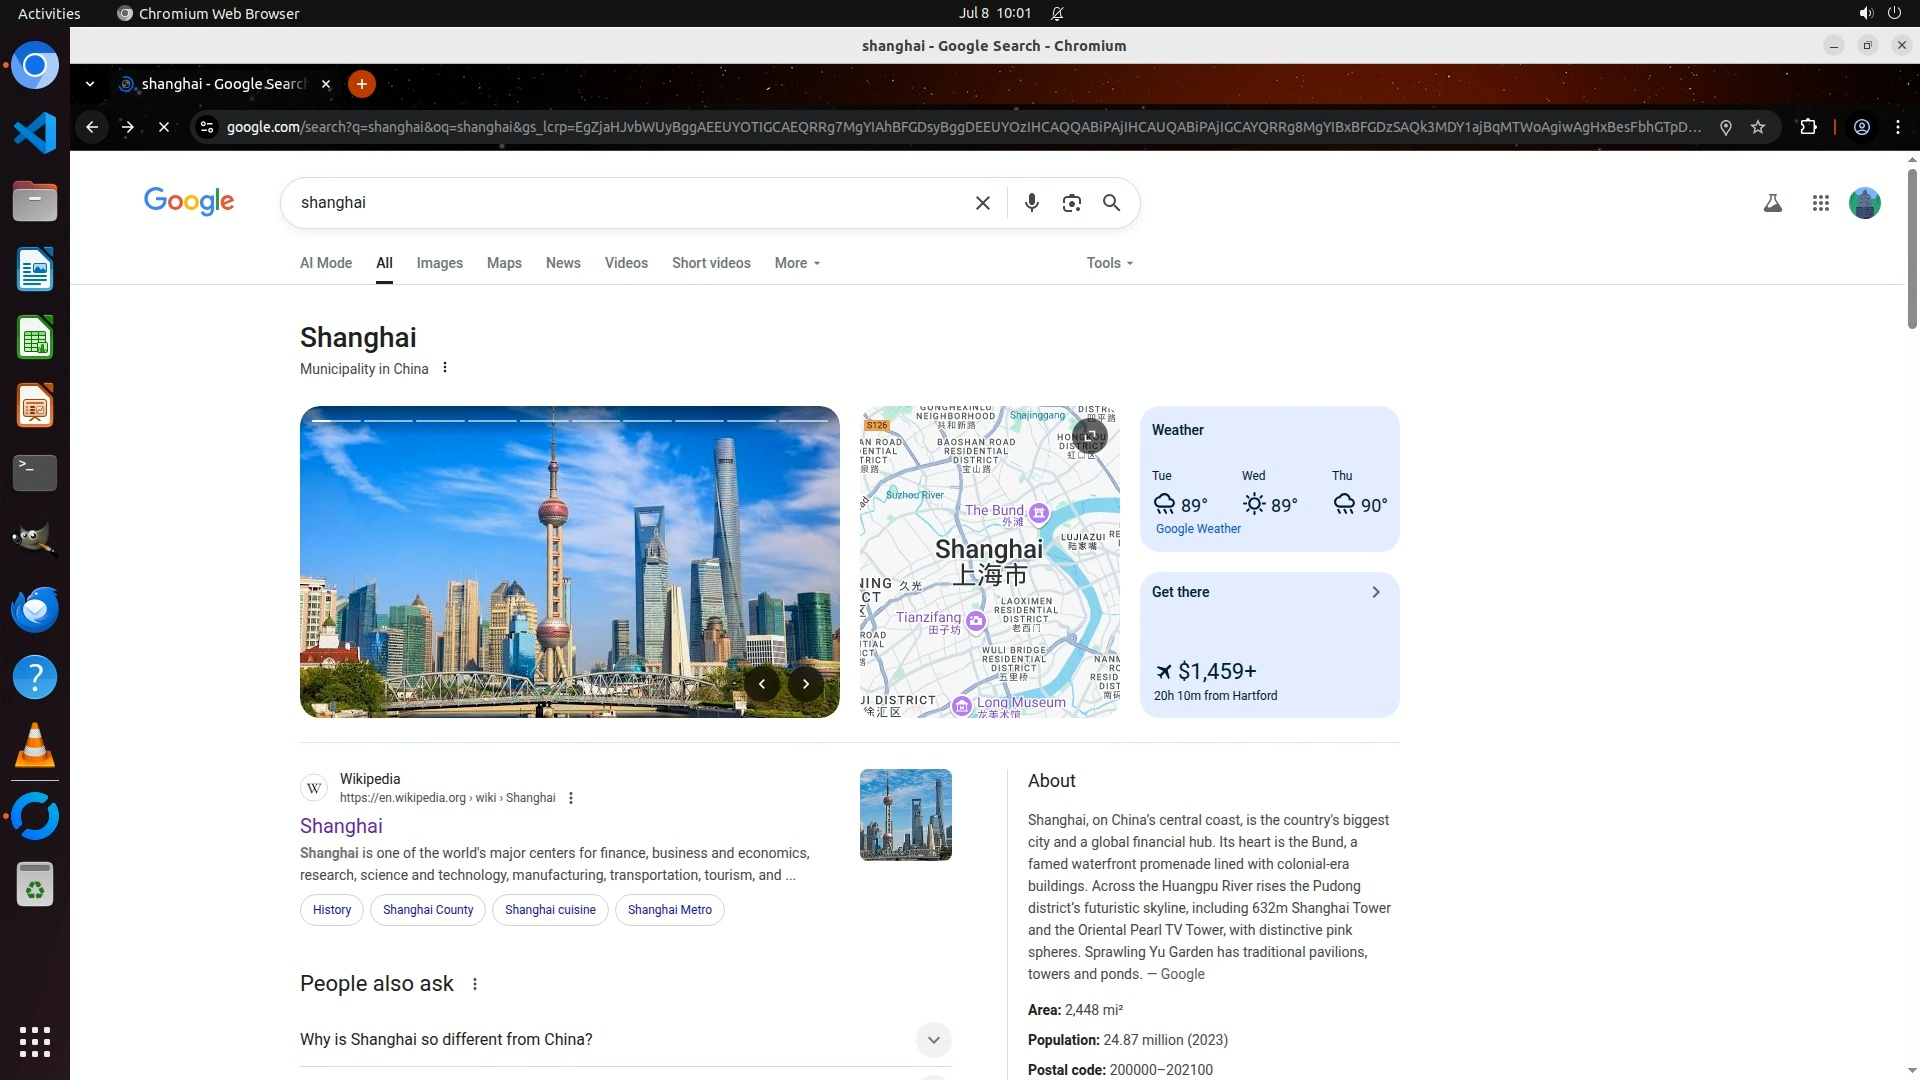Toggle notification bell in top bar
This screenshot has height=1080, width=1920.
[1057, 14]
